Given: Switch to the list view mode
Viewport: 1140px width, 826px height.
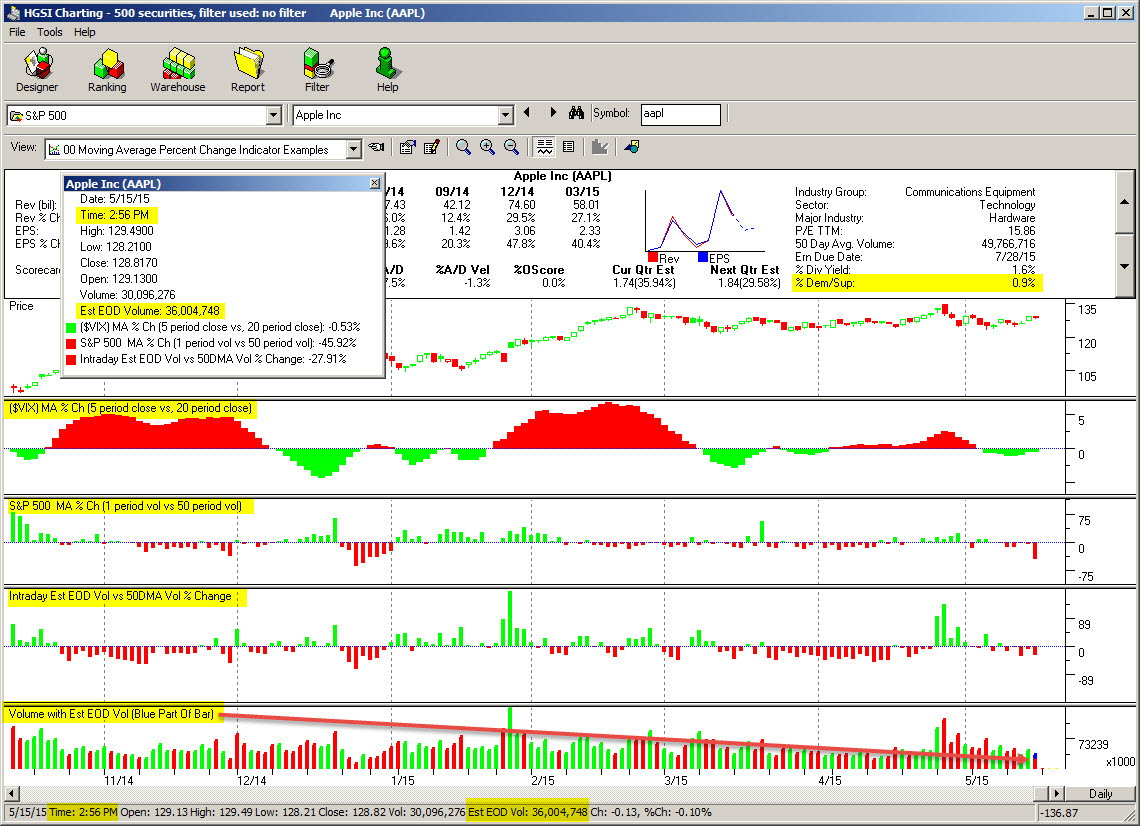Looking at the screenshot, I should click(569, 148).
